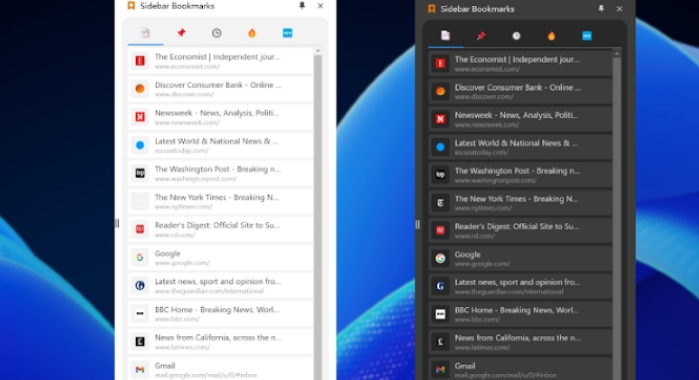Select "Reader's Digest: Official Site" in light sidebar
The height and width of the screenshot is (380, 699).
218,225
